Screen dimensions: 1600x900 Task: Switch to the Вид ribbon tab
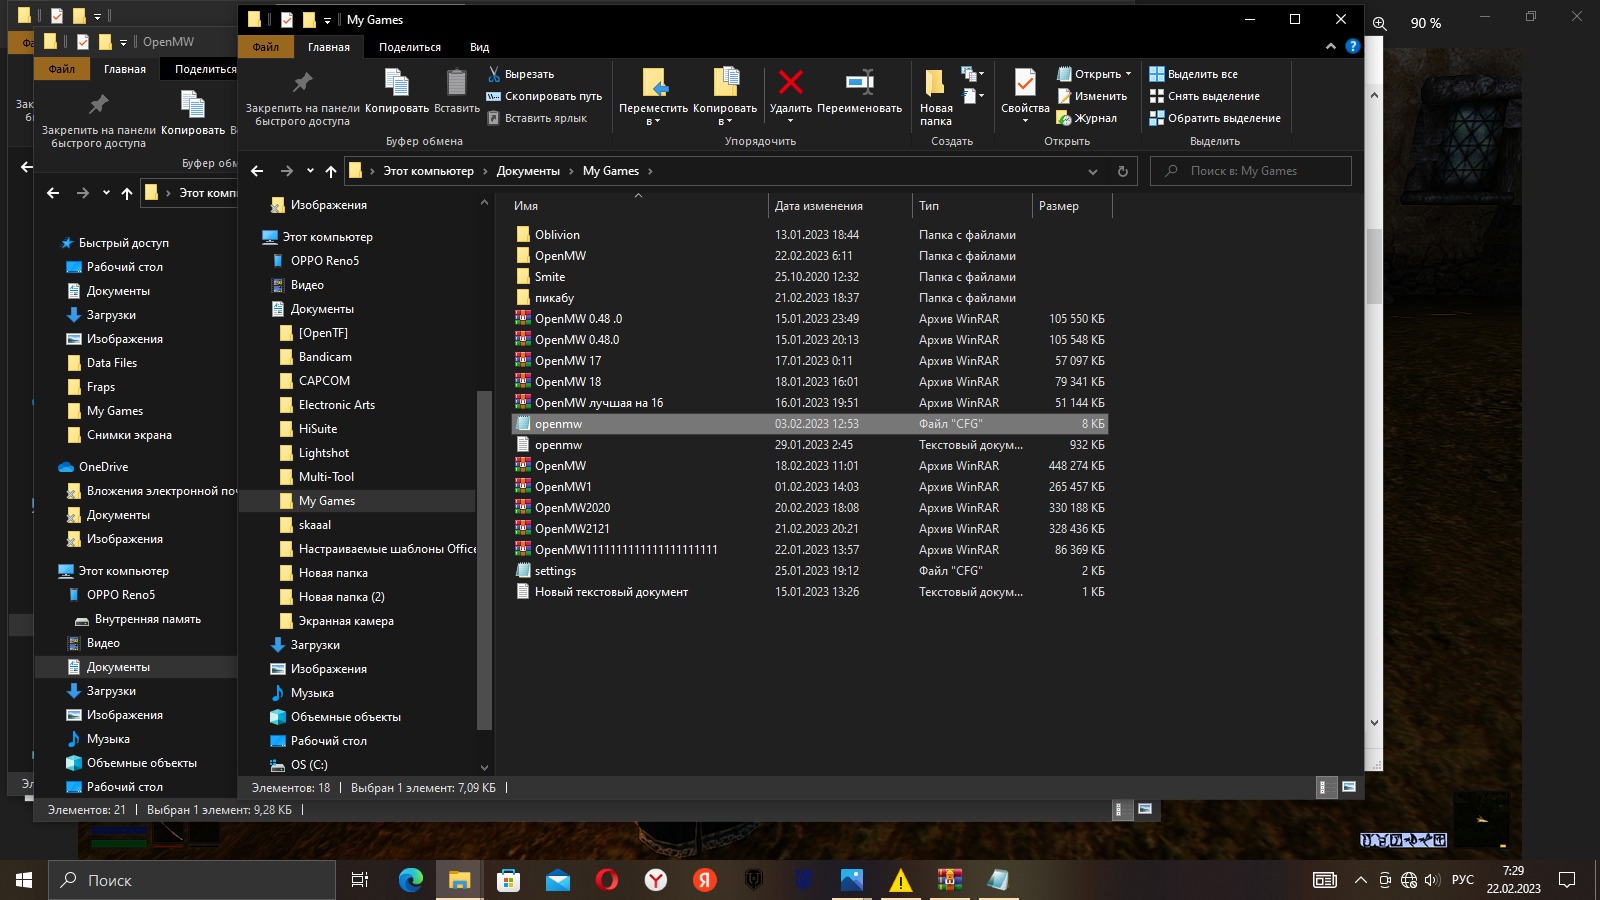(480, 47)
